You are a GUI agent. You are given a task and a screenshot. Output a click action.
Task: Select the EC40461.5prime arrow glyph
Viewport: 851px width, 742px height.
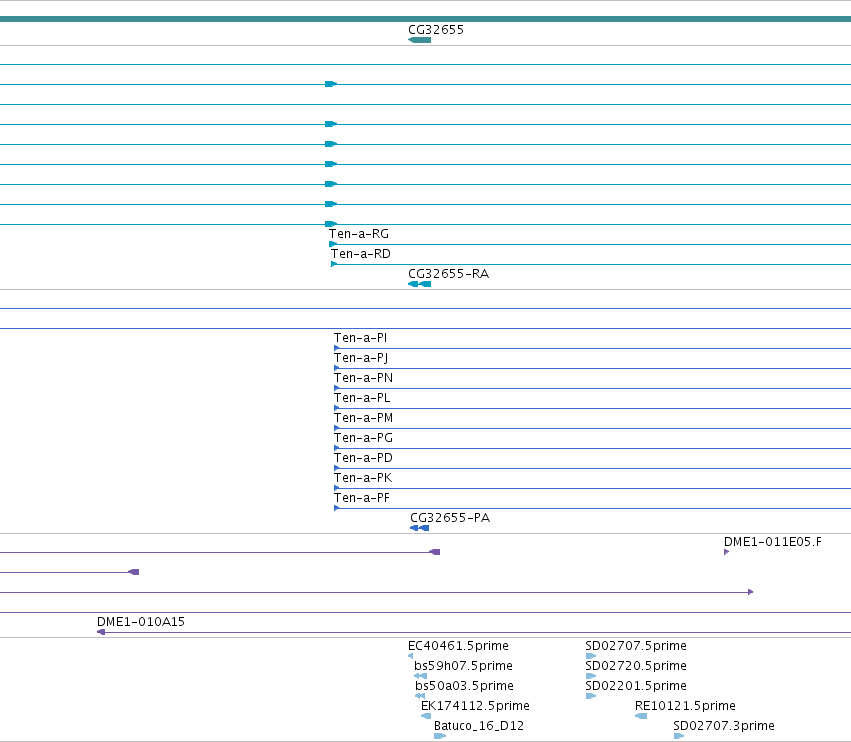coord(410,656)
